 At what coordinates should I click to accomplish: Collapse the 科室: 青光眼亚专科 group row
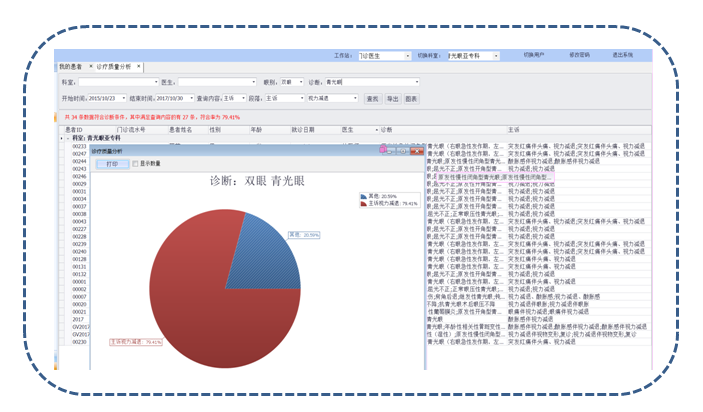click(x=68, y=138)
